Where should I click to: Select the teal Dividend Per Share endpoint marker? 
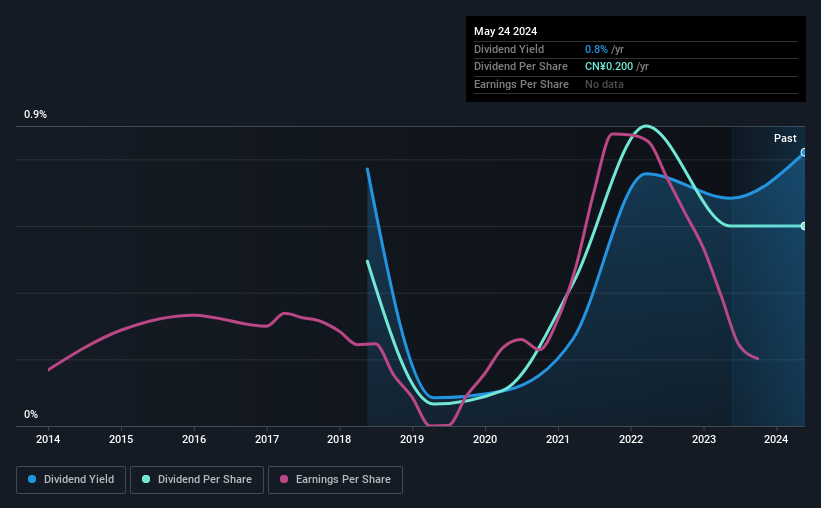point(804,226)
